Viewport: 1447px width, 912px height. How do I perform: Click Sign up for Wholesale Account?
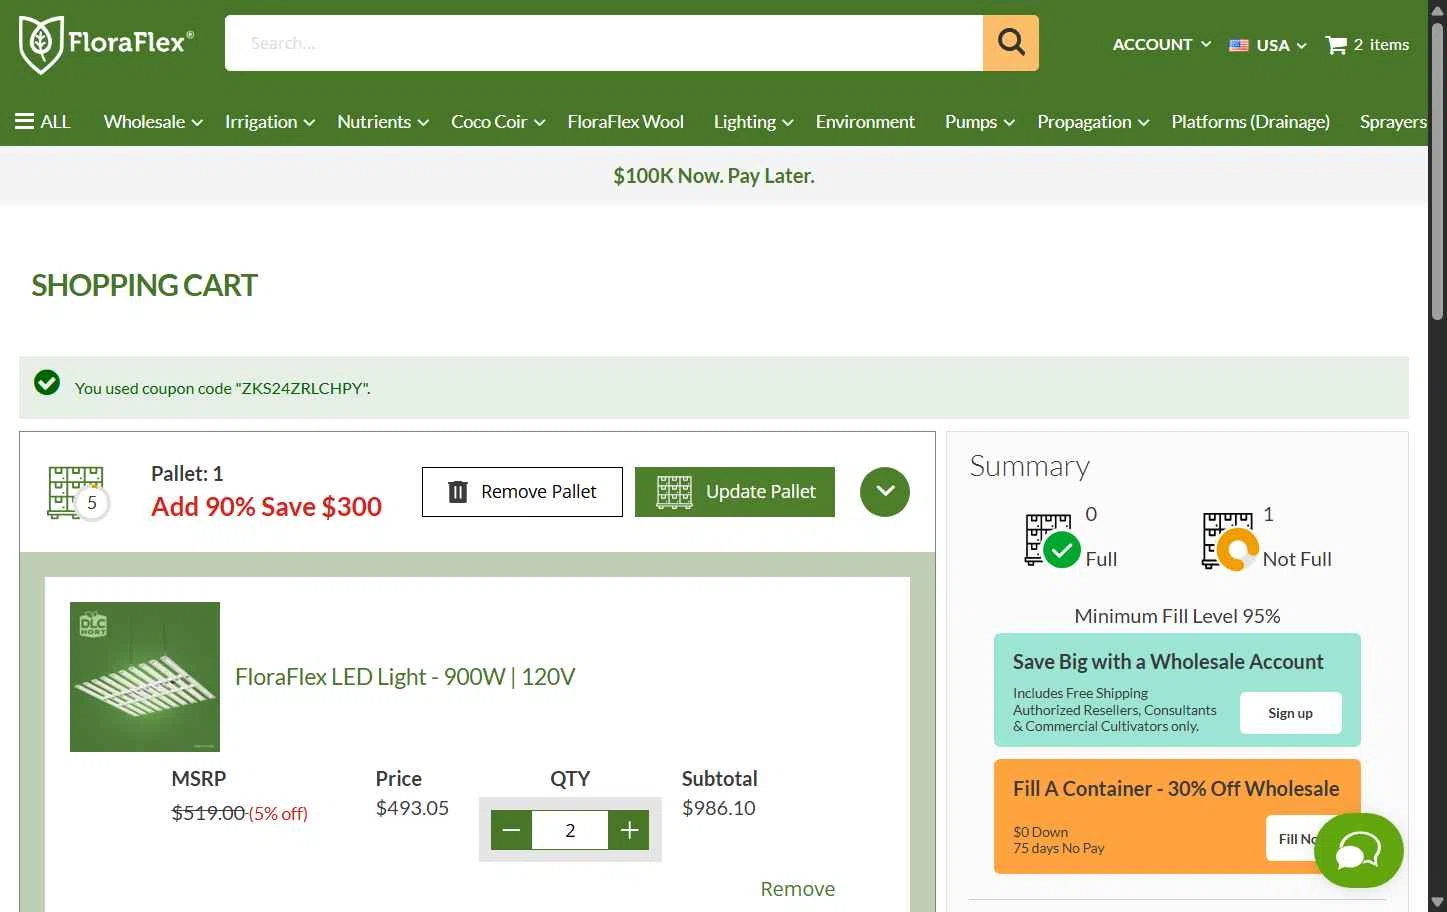tap(1291, 713)
